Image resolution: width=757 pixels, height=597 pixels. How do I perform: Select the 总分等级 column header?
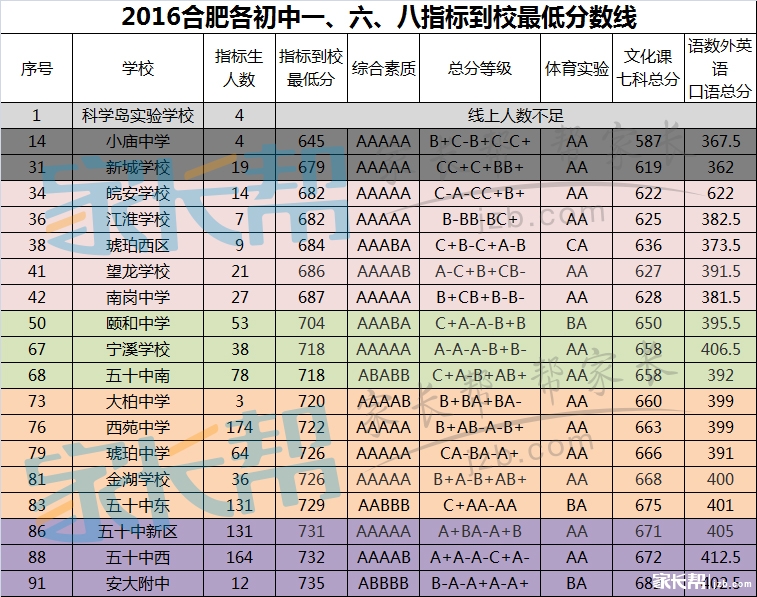coord(479,69)
